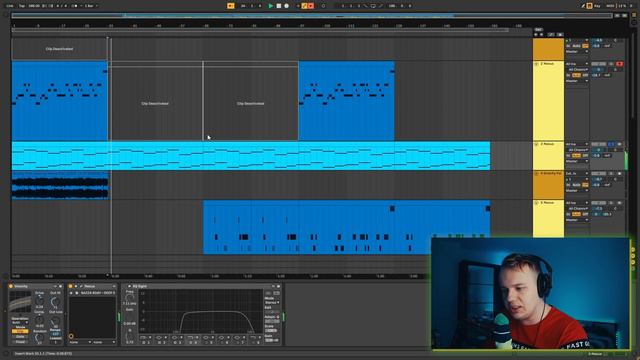Click the Key map mode button
Viewport: 640px width, 360px height.
pyautogui.click(x=597, y=6)
